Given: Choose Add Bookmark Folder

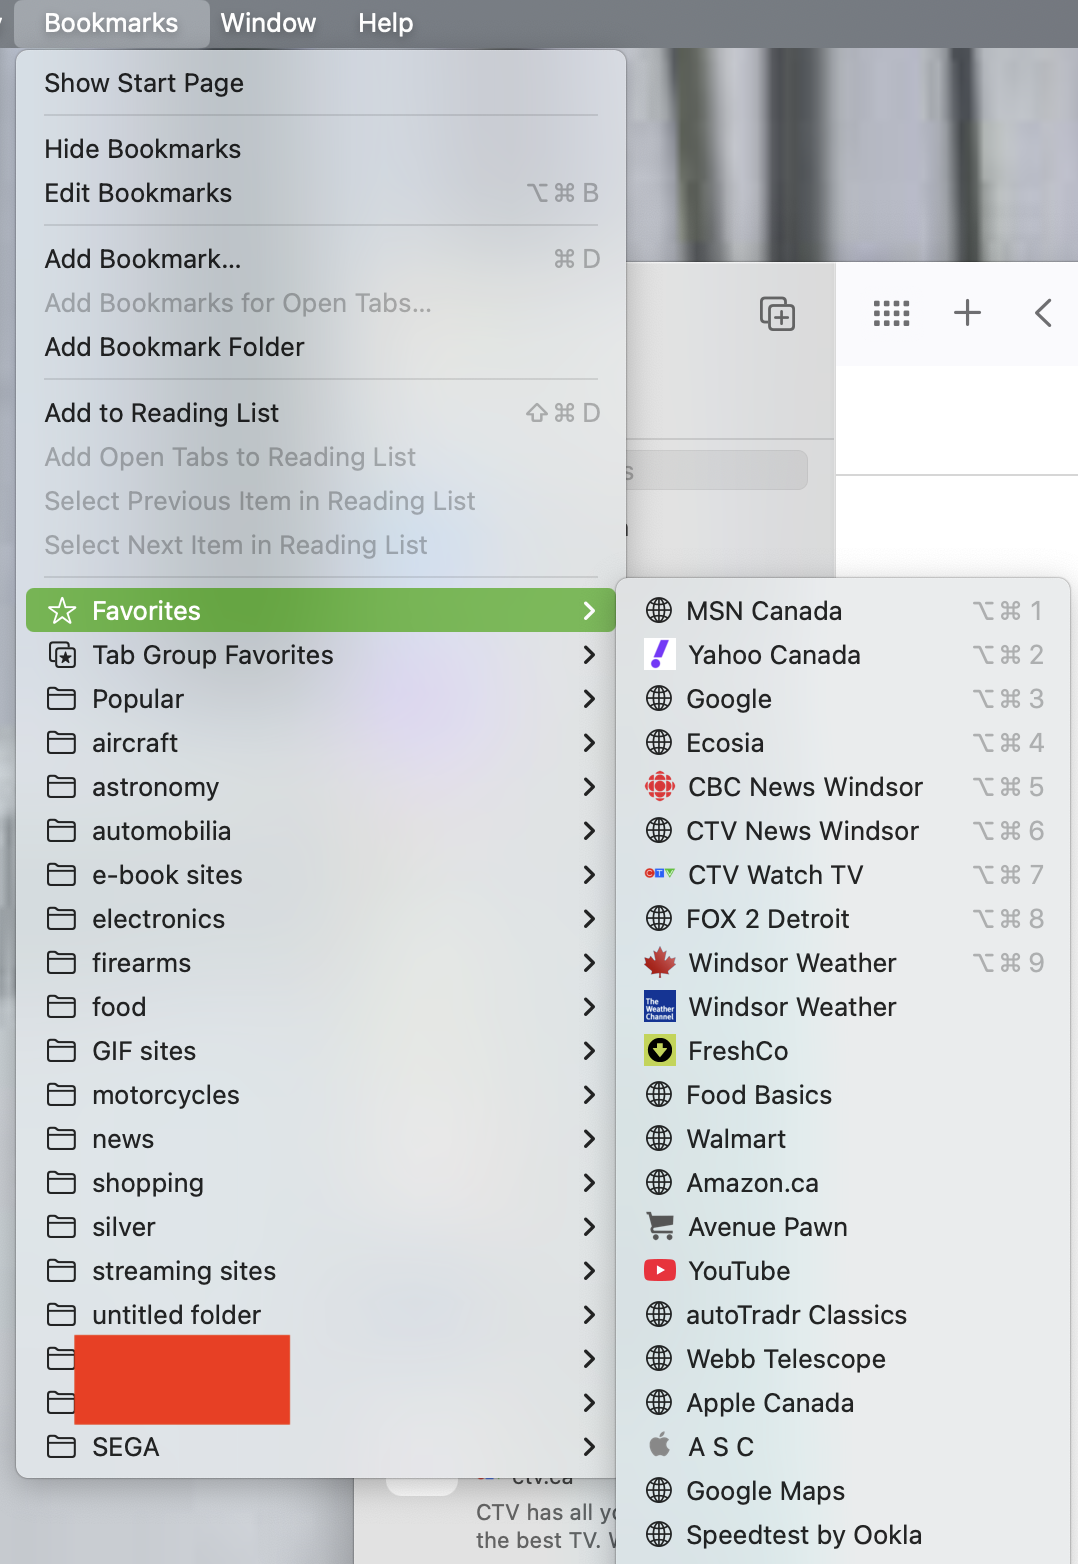Looking at the screenshot, I should (321, 347).
